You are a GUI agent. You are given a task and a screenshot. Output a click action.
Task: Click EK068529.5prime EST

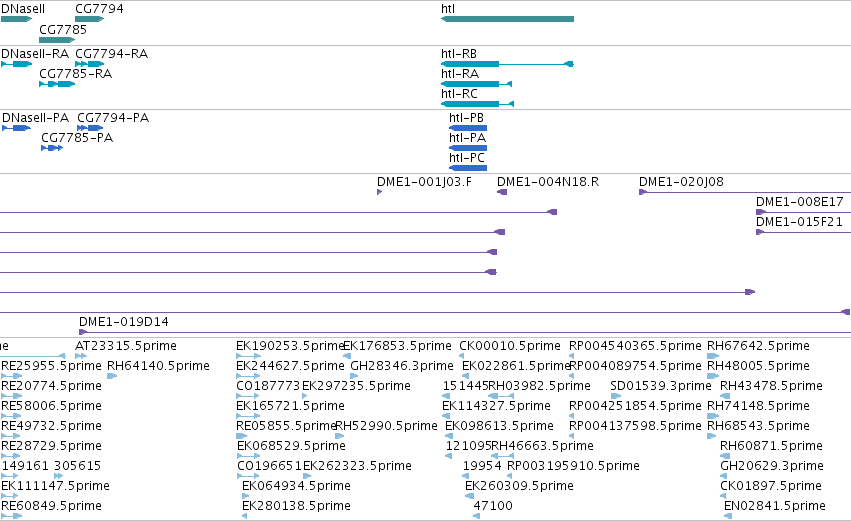(248, 456)
